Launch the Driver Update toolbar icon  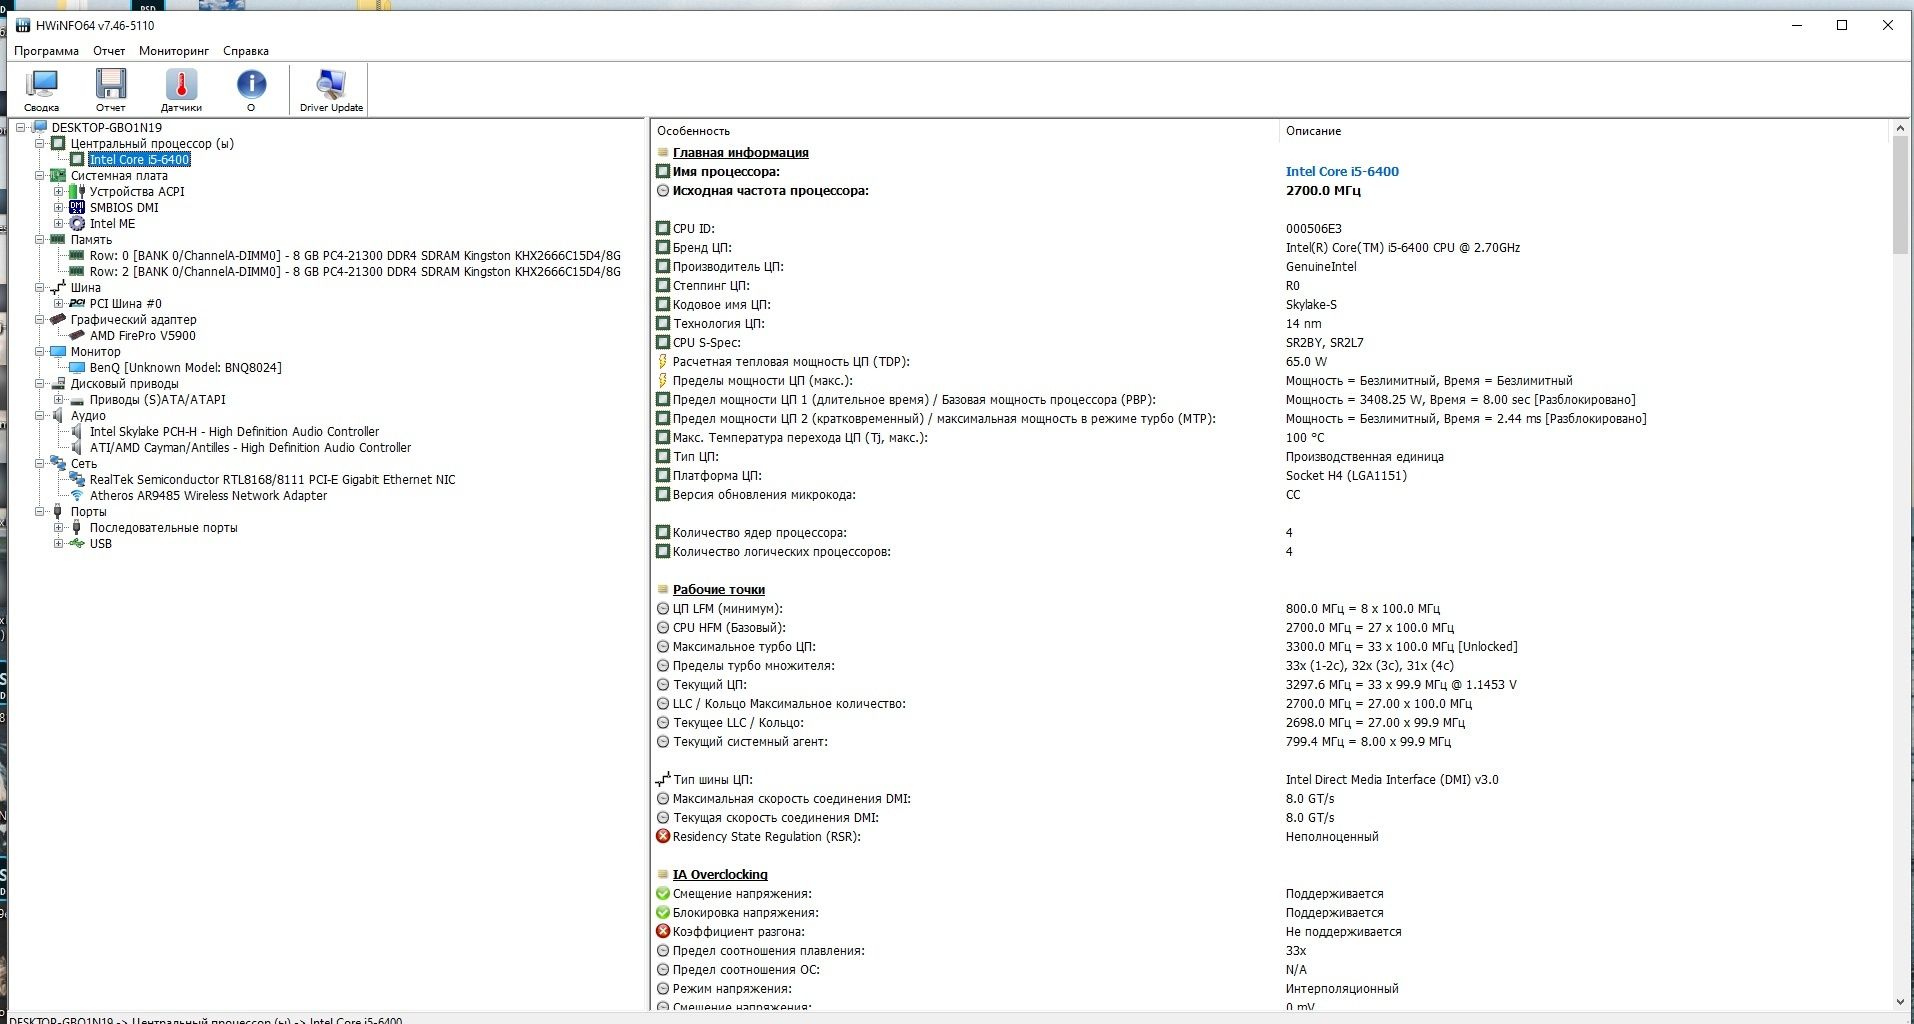(331, 90)
